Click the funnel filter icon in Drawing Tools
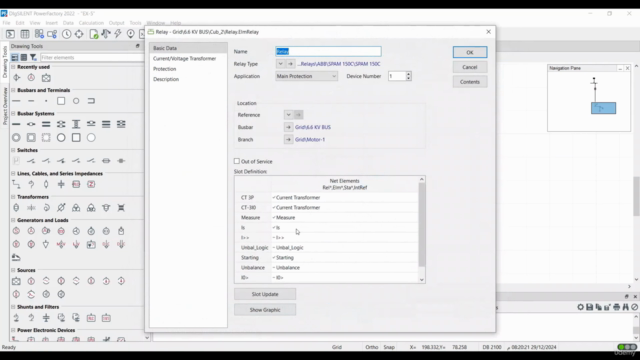 click(x=33, y=58)
